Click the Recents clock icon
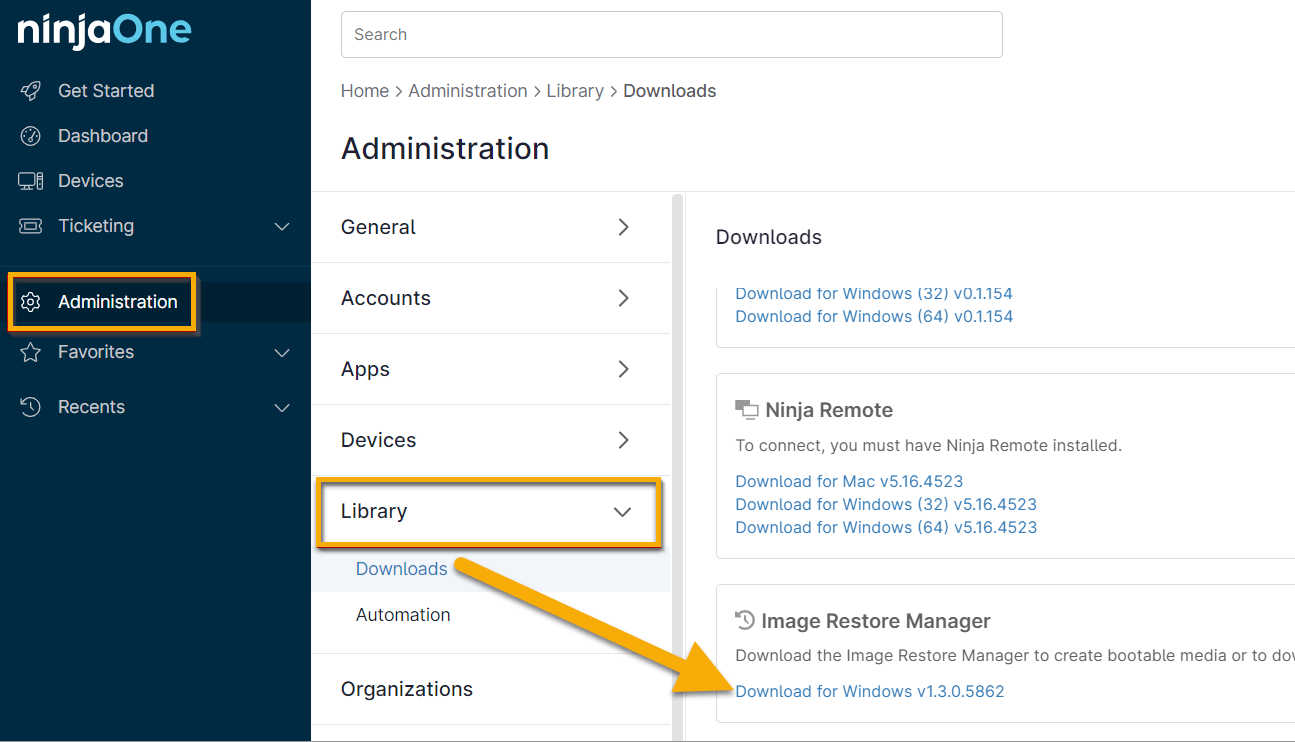The height and width of the screenshot is (742, 1295). 31,407
